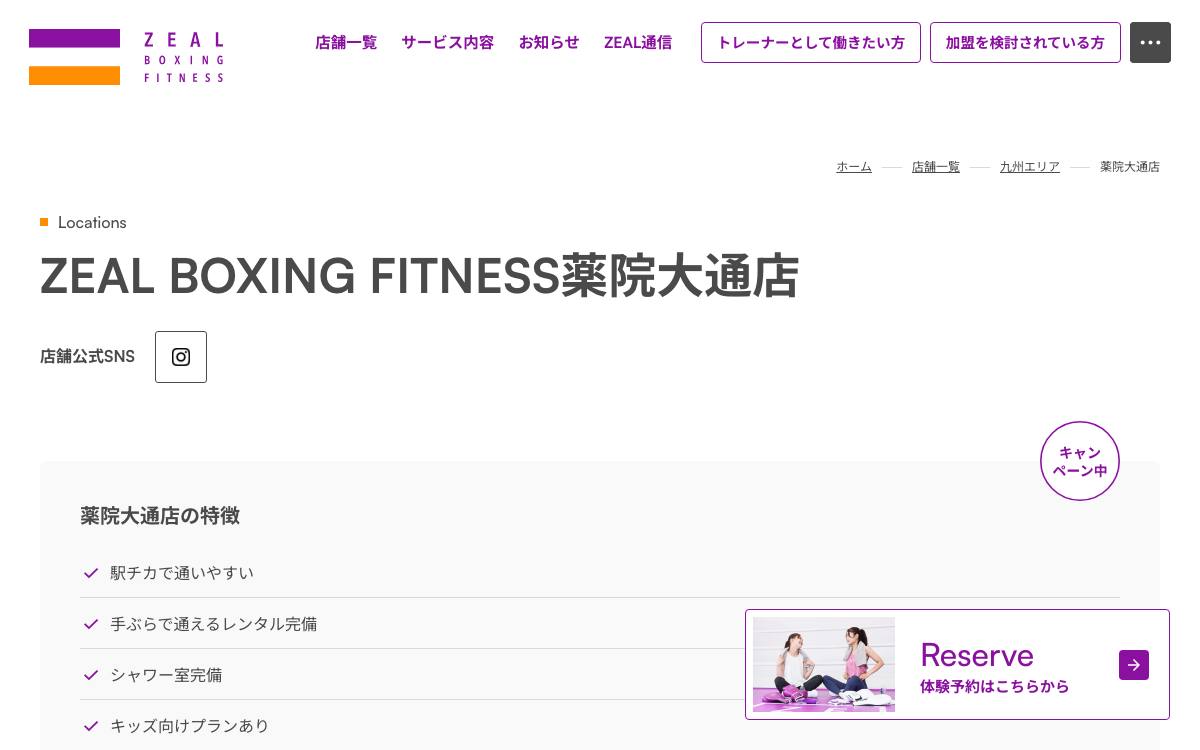Click the checkmark beside 駅チカで通いやすい
Screen dimensions: 1200x750
pyautogui.click(x=91, y=573)
